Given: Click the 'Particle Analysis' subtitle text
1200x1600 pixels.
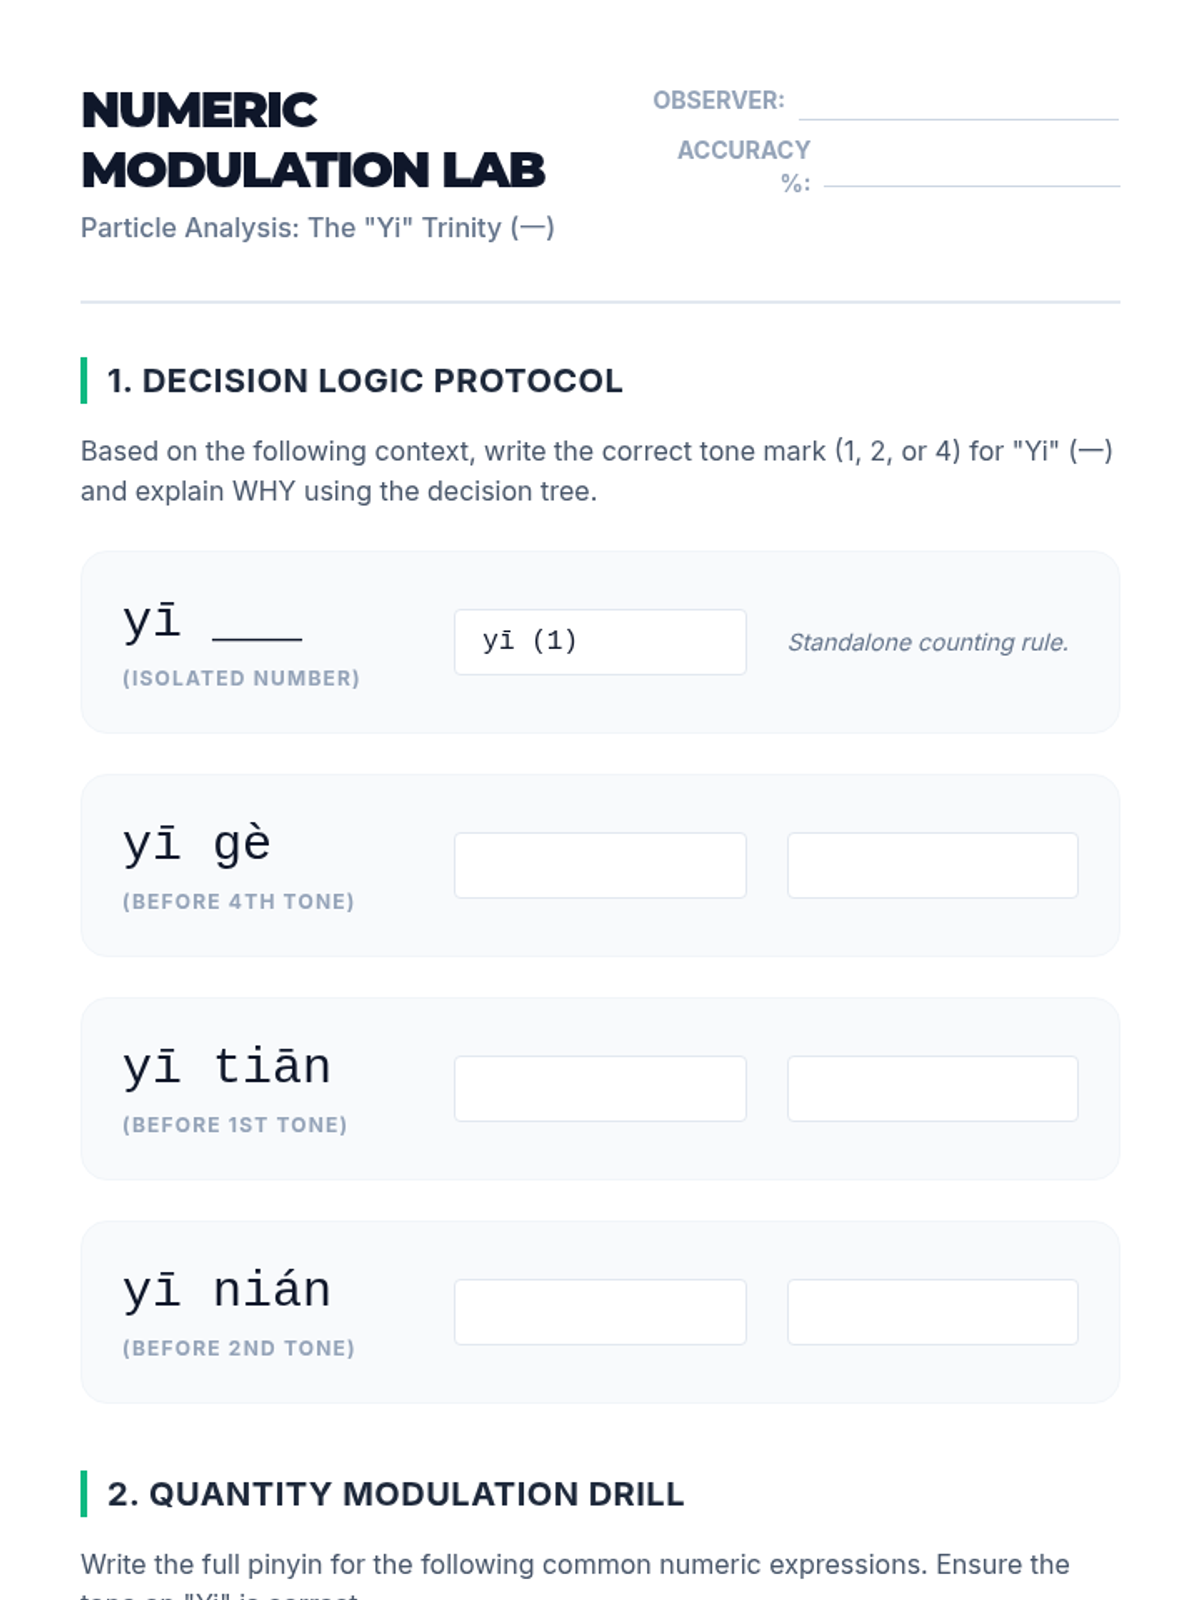Looking at the screenshot, I should [x=317, y=228].
